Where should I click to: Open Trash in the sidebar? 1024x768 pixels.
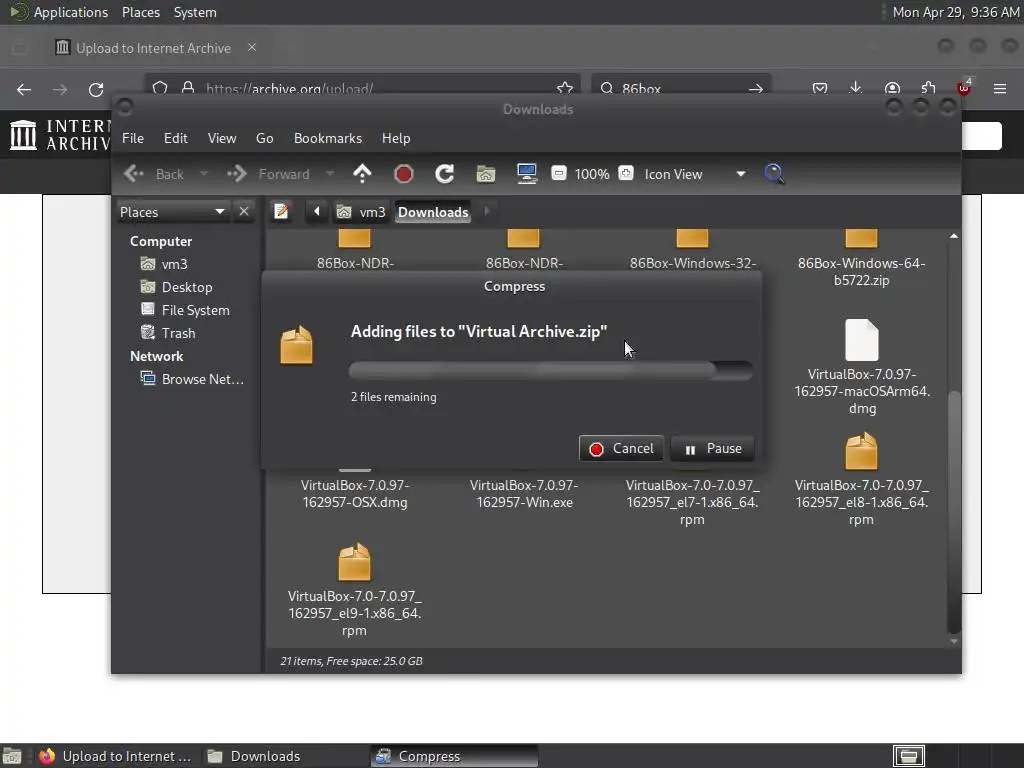click(178, 333)
